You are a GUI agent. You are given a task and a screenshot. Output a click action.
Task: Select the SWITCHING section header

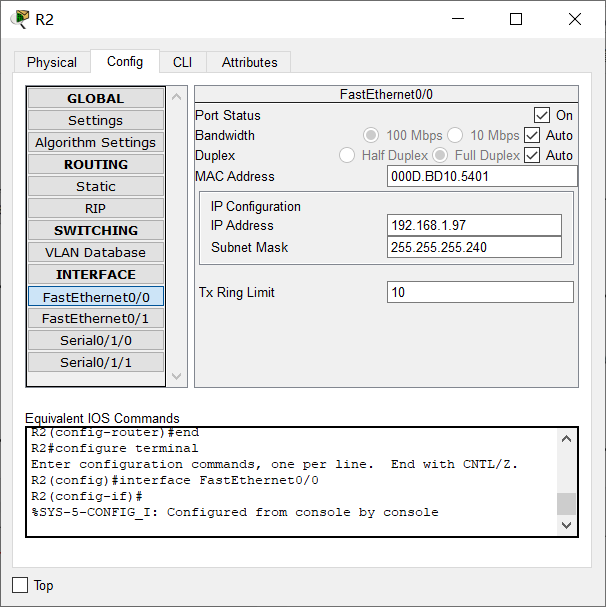click(96, 230)
